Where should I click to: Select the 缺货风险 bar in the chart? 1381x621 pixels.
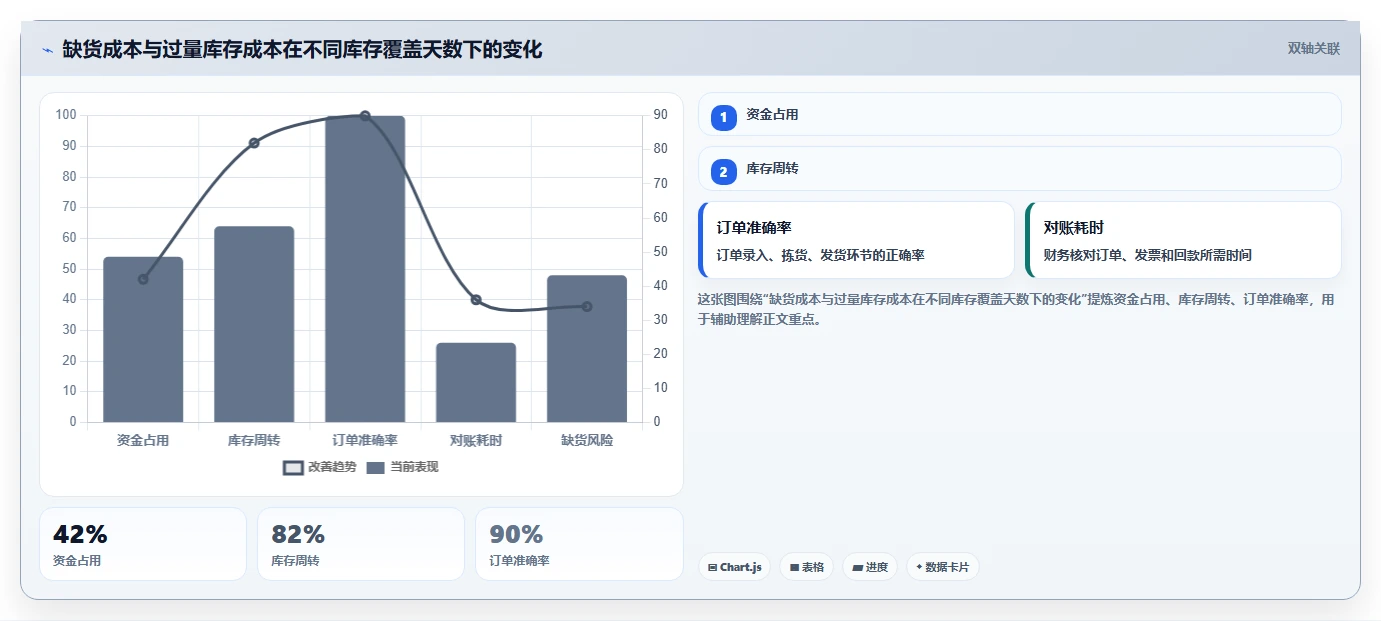[x=587, y=349]
